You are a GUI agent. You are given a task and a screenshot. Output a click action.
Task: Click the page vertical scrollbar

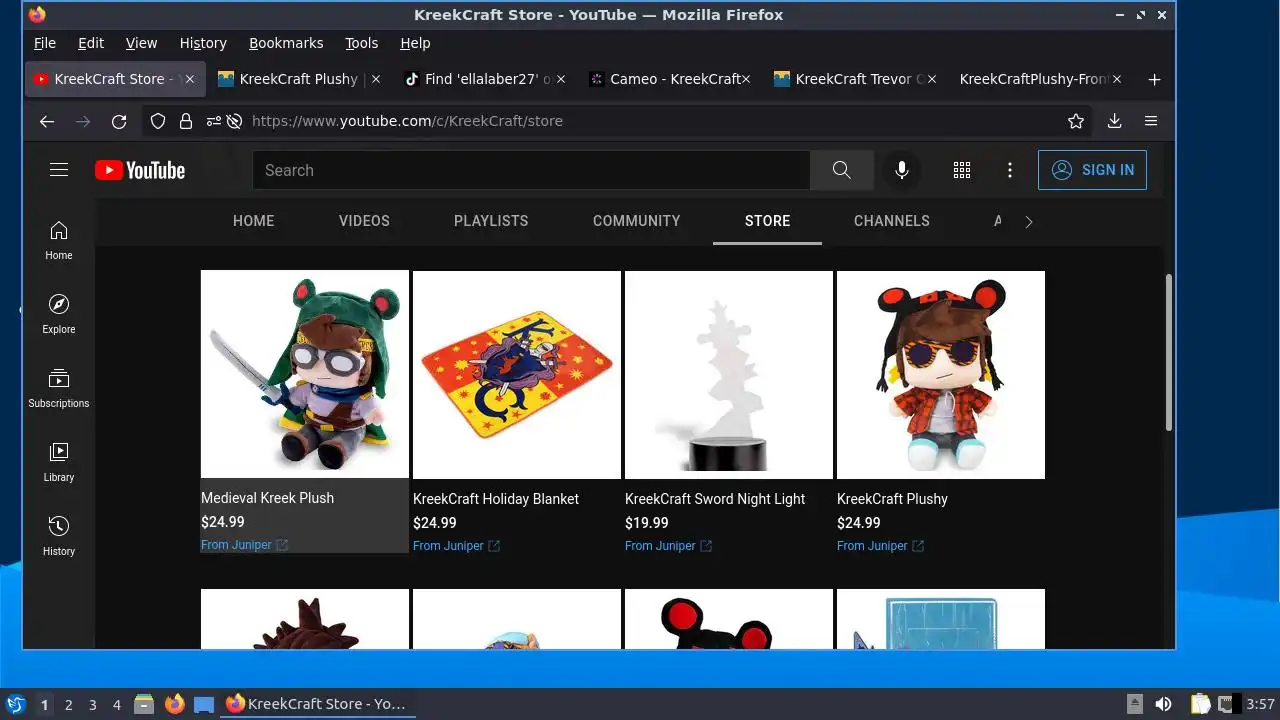pos(1168,352)
